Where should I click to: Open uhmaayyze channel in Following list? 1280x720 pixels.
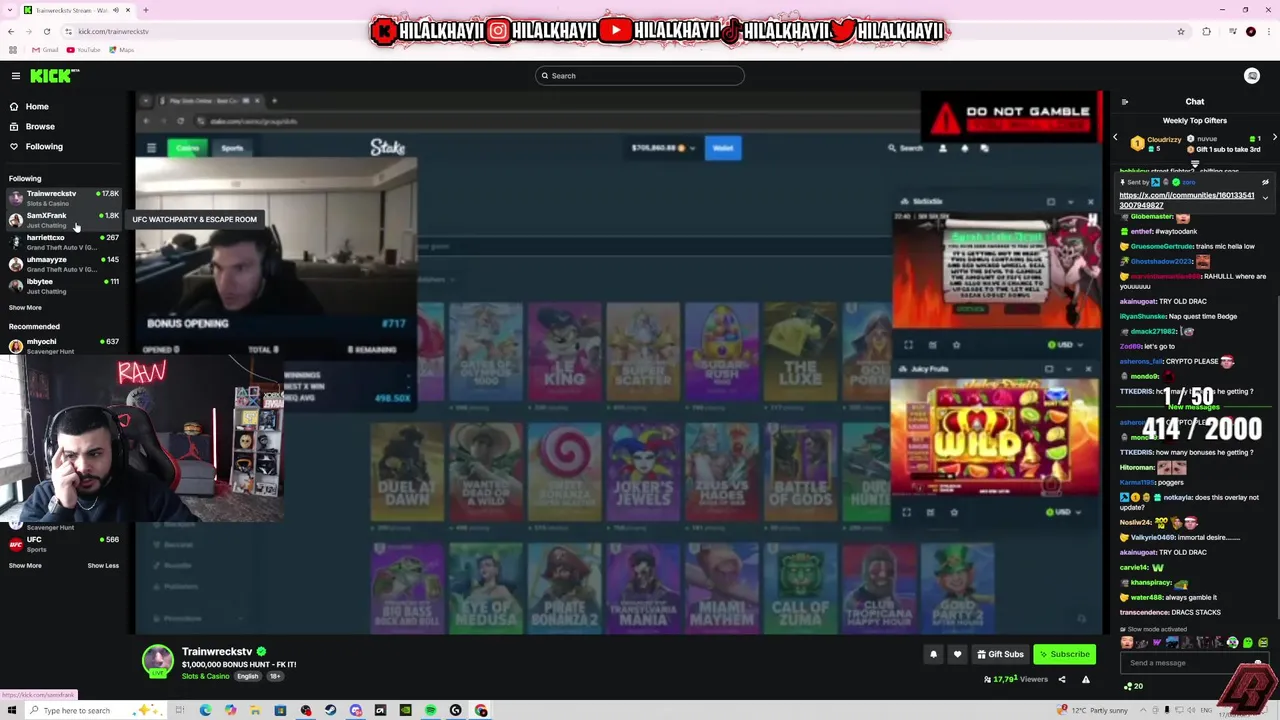[x=64, y=263]
